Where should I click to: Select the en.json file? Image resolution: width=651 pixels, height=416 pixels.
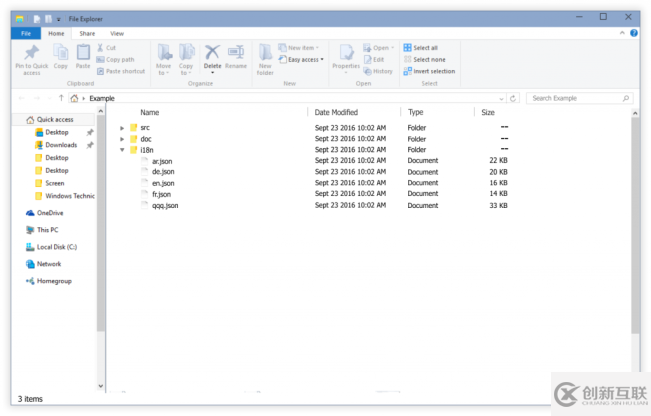(x=158, y=183)
